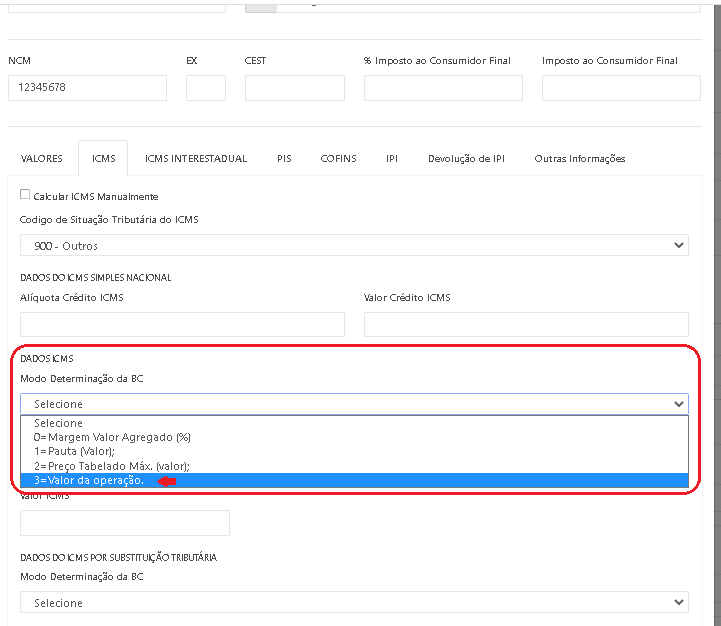Switch to Devolução de IPI tab
The width and height of the screenshot is (721, 626).
[x=466, y=159]
